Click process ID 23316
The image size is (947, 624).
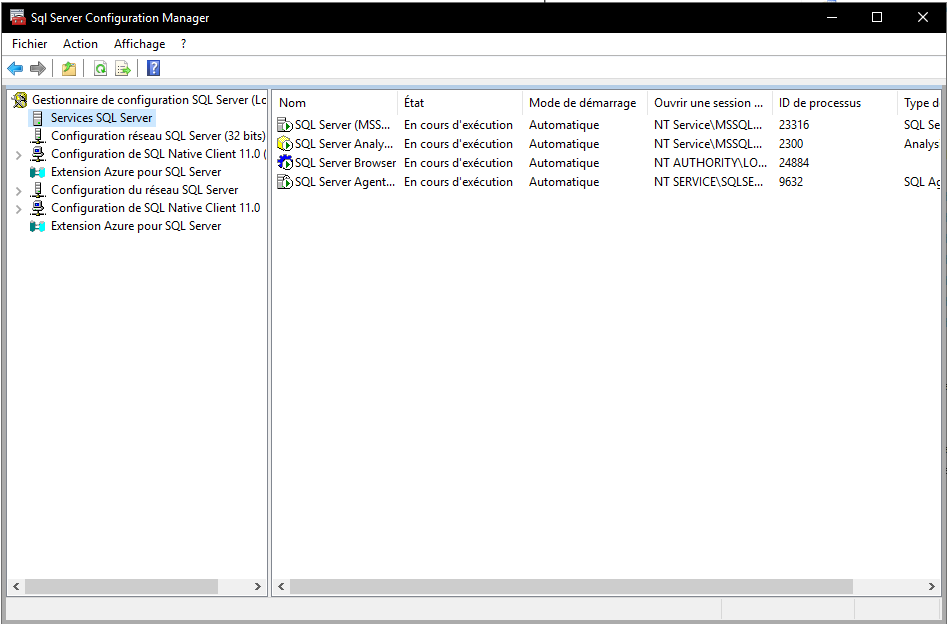tap(794, 125)
